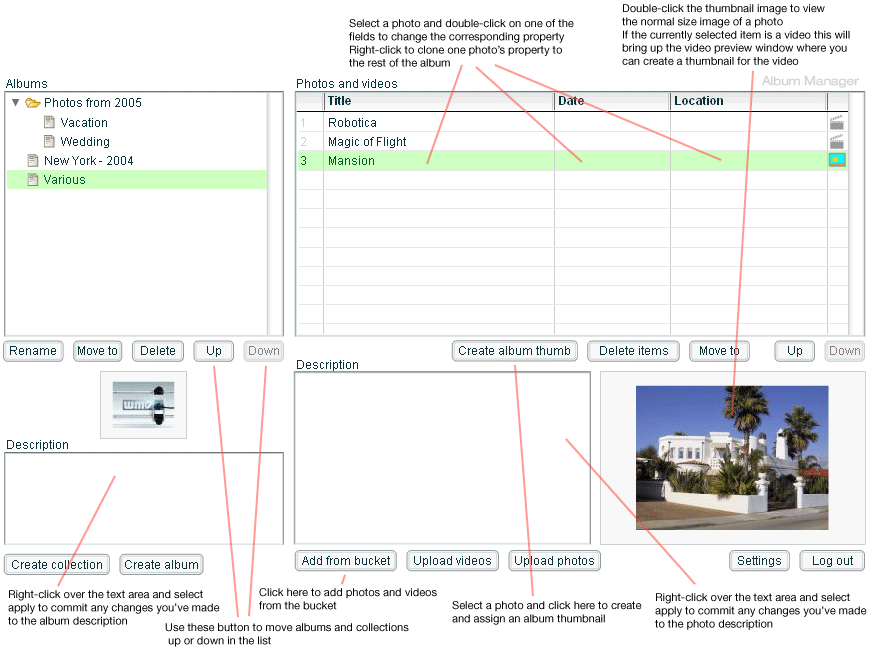
Task: Click the album page icon next to Wedding
Action: (49, 141)
